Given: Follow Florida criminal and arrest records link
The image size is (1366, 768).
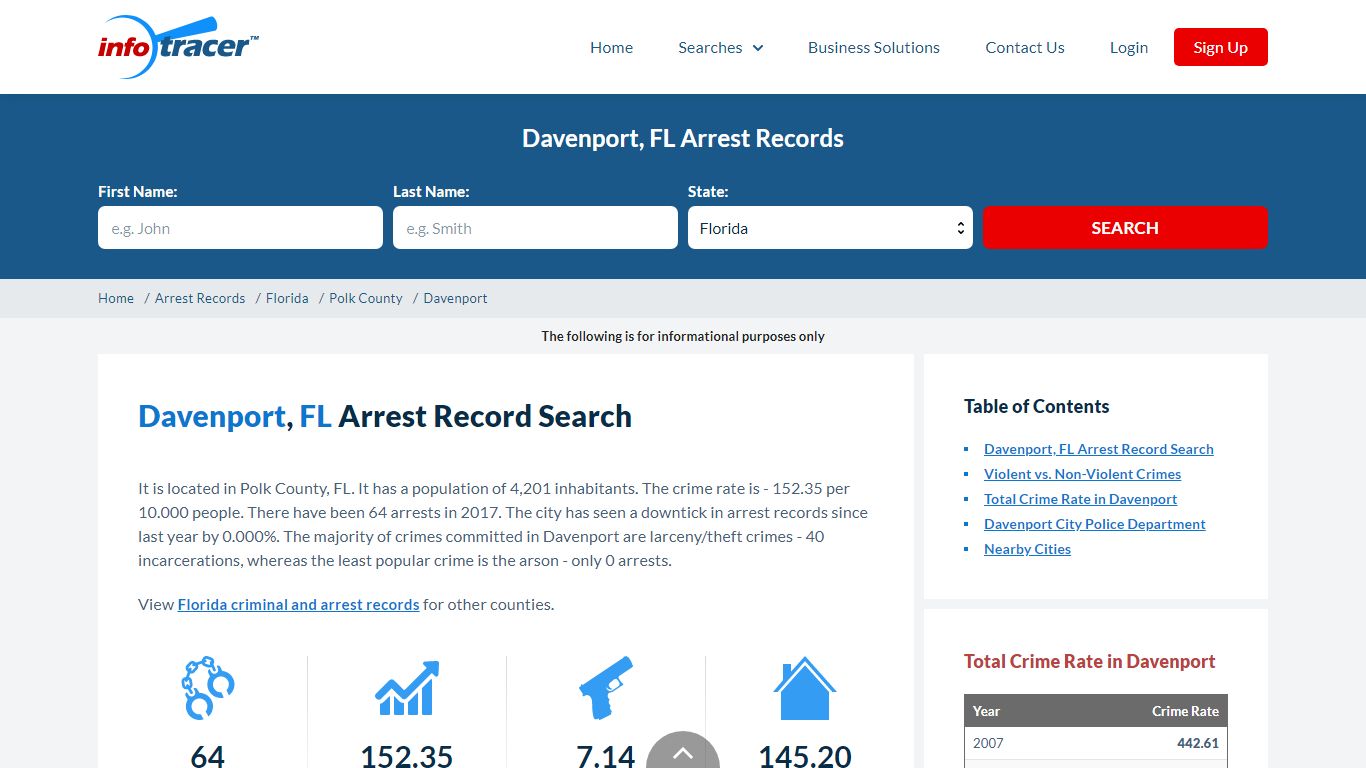Looking at the screenshot, I should pyautogui.click(x=298, y=604).
